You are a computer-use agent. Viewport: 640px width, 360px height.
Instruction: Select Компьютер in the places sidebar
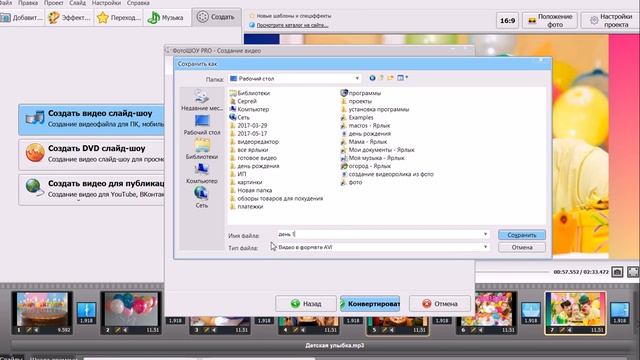202,173
